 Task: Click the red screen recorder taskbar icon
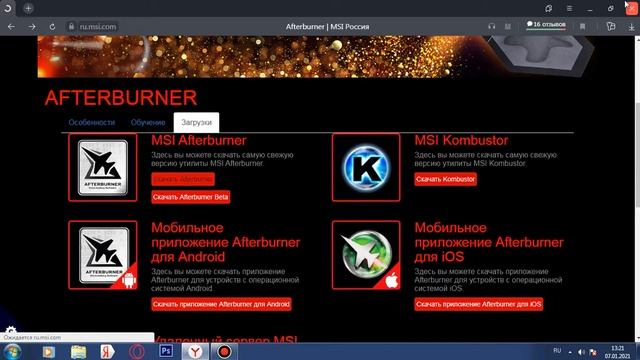[x=224, y=352]
